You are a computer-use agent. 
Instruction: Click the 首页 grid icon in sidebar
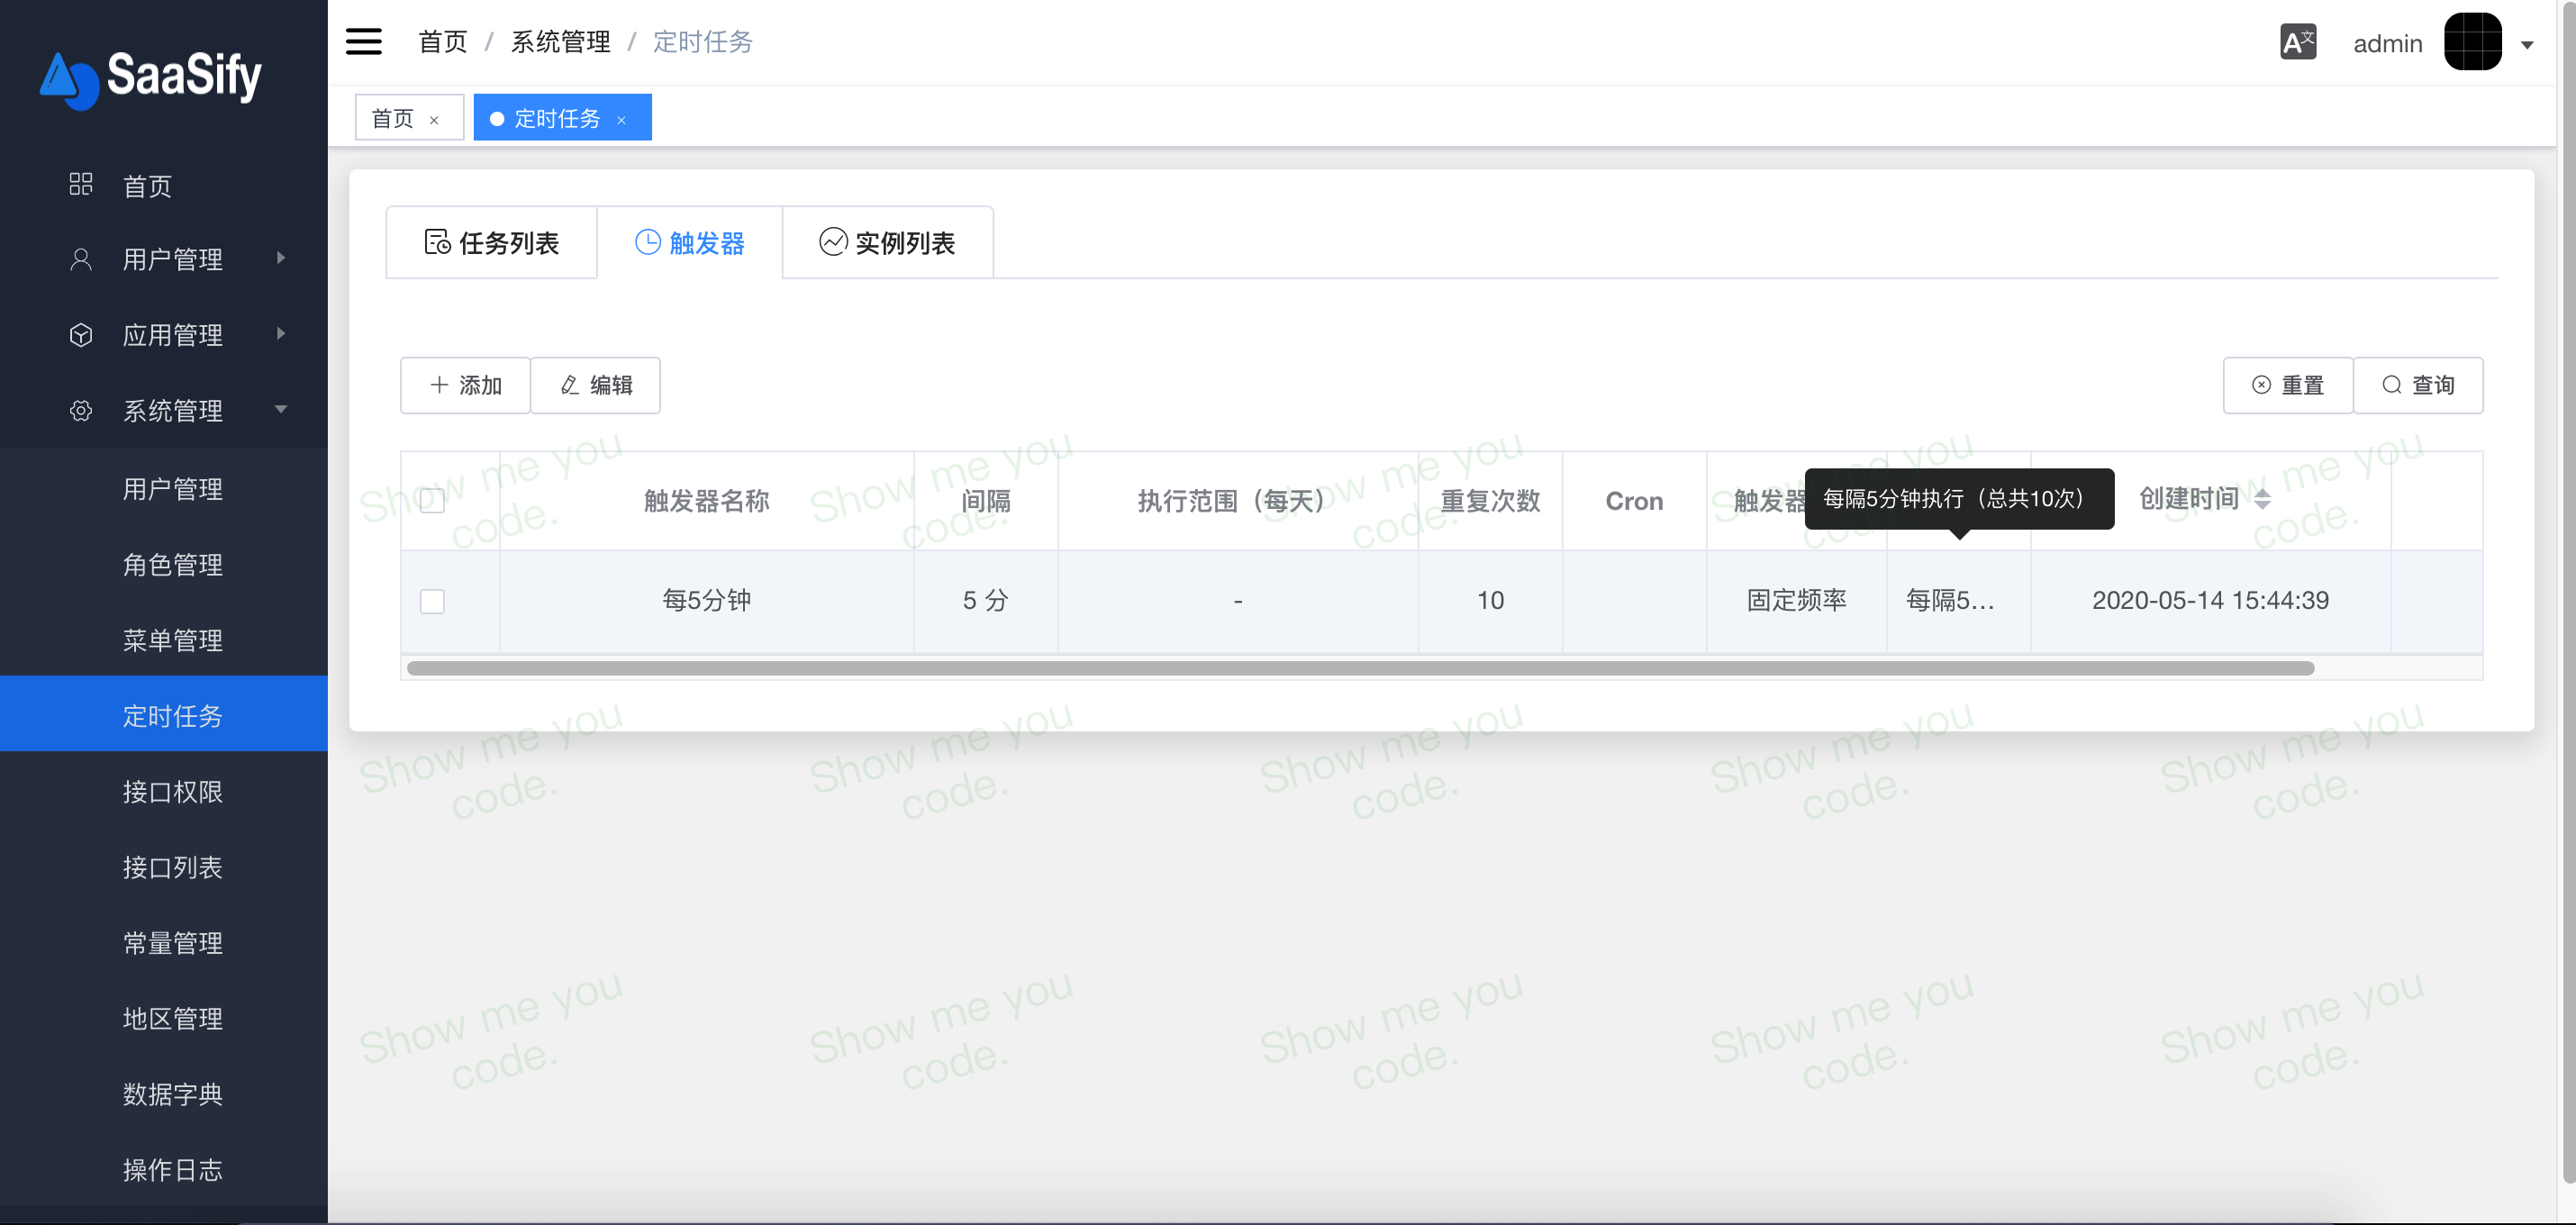click(81, 185)
